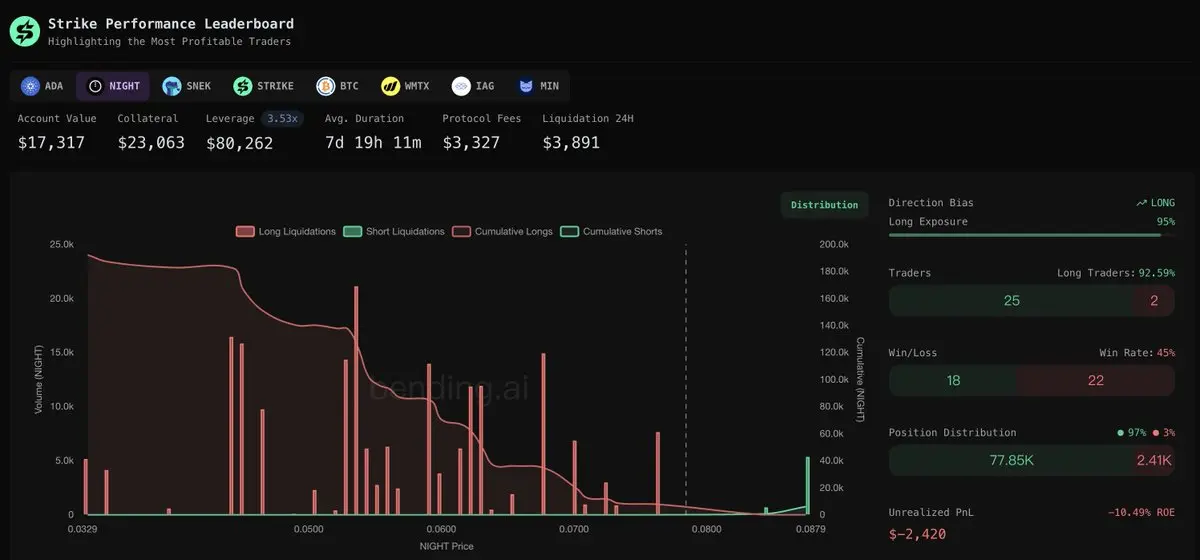The height and width of the screenshot is (560, 1200).
Task: Click the Win Rate 45% label
Action: click(x=1137, y=353)
